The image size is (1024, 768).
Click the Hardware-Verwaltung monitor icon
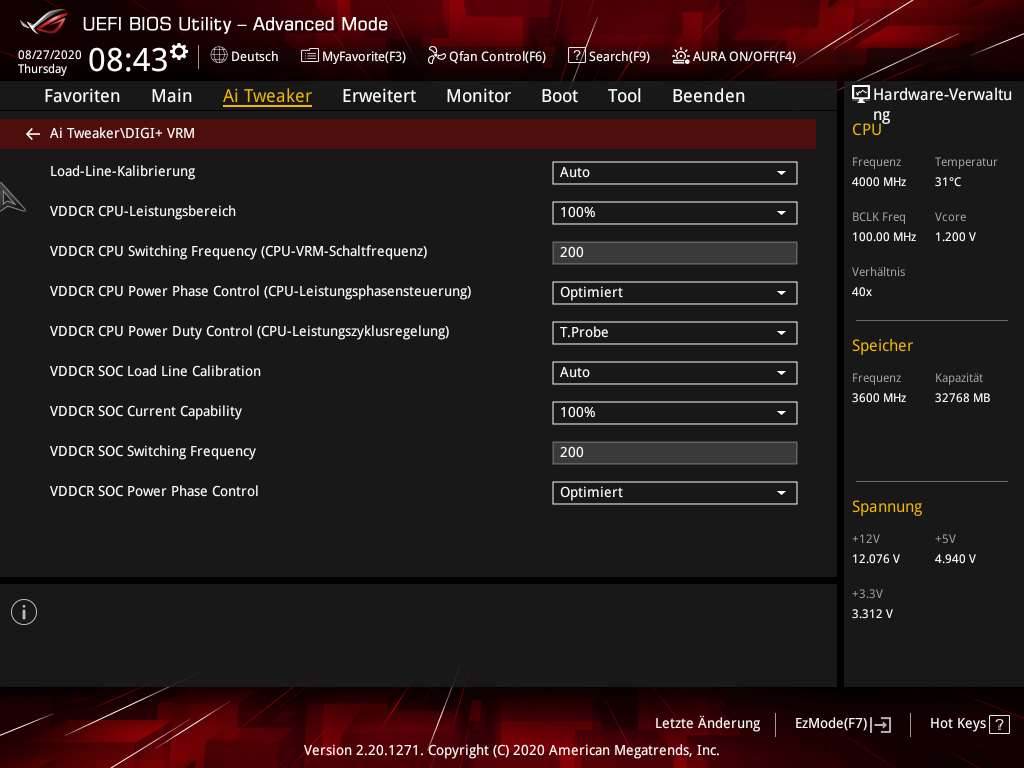861,95
